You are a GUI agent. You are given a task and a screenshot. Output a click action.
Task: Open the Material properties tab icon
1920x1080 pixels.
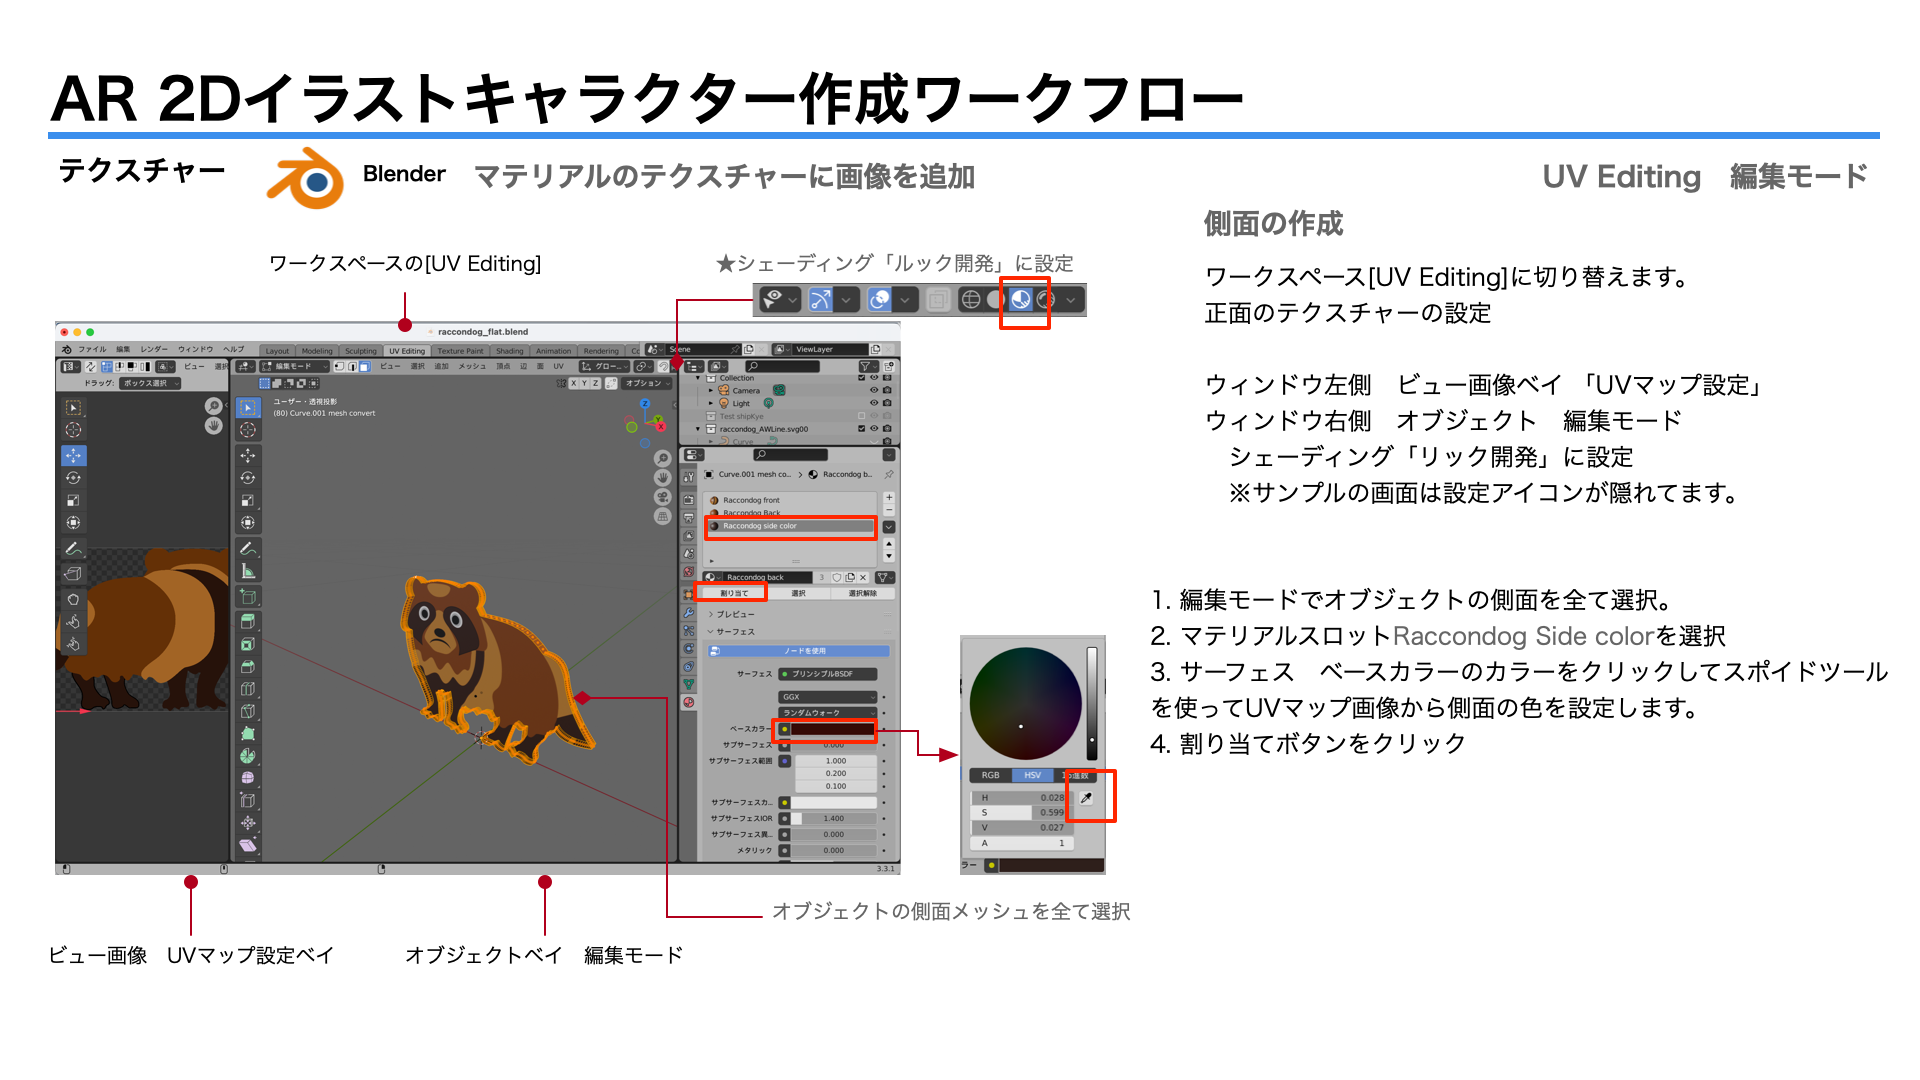tap(689, 702)
